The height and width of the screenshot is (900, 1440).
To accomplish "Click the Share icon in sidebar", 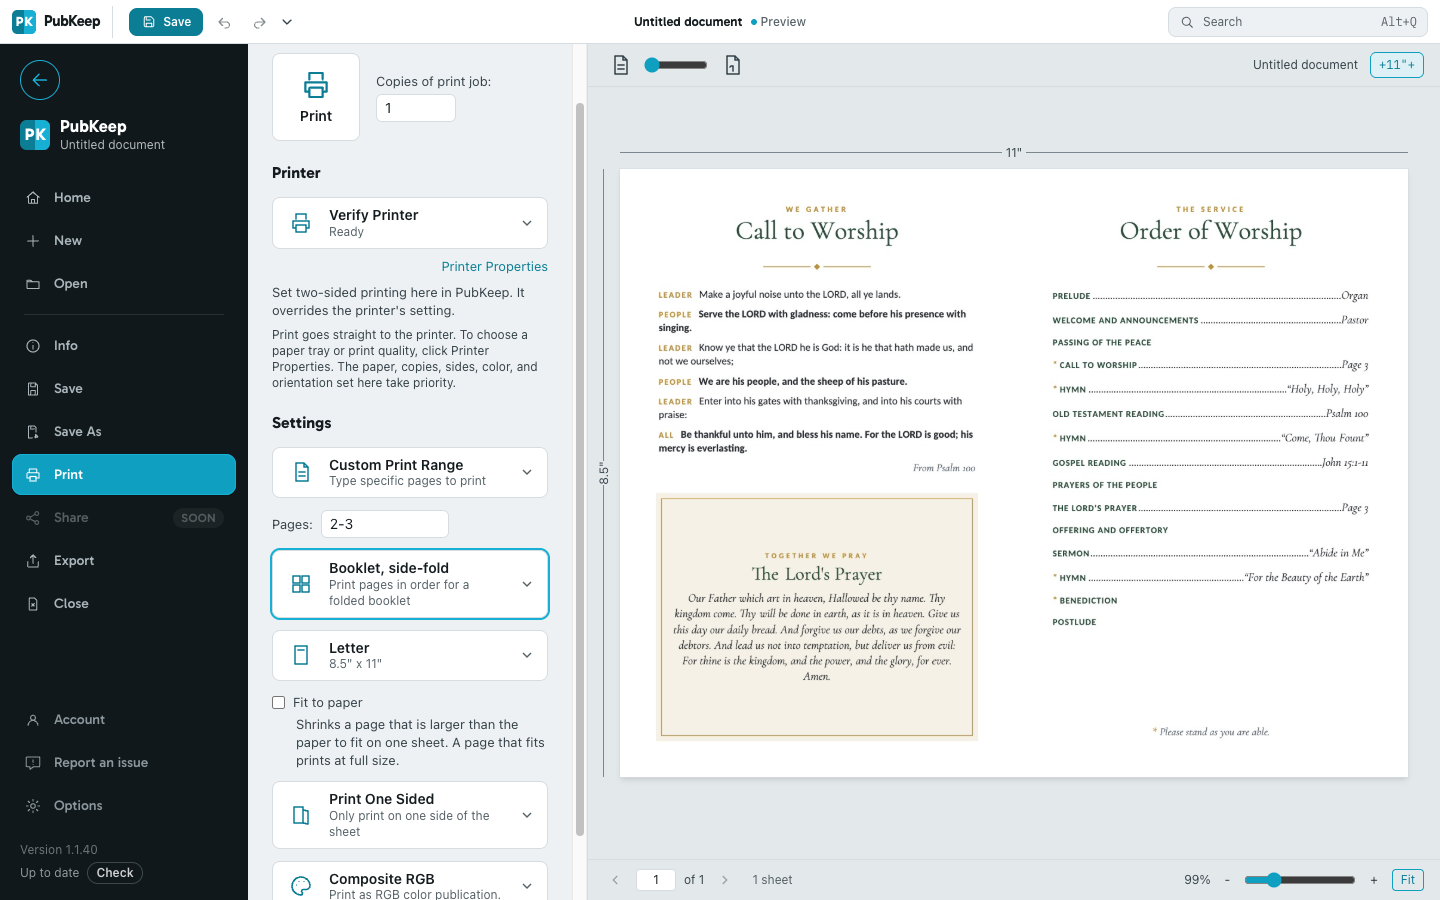I will tap(33, 518).
